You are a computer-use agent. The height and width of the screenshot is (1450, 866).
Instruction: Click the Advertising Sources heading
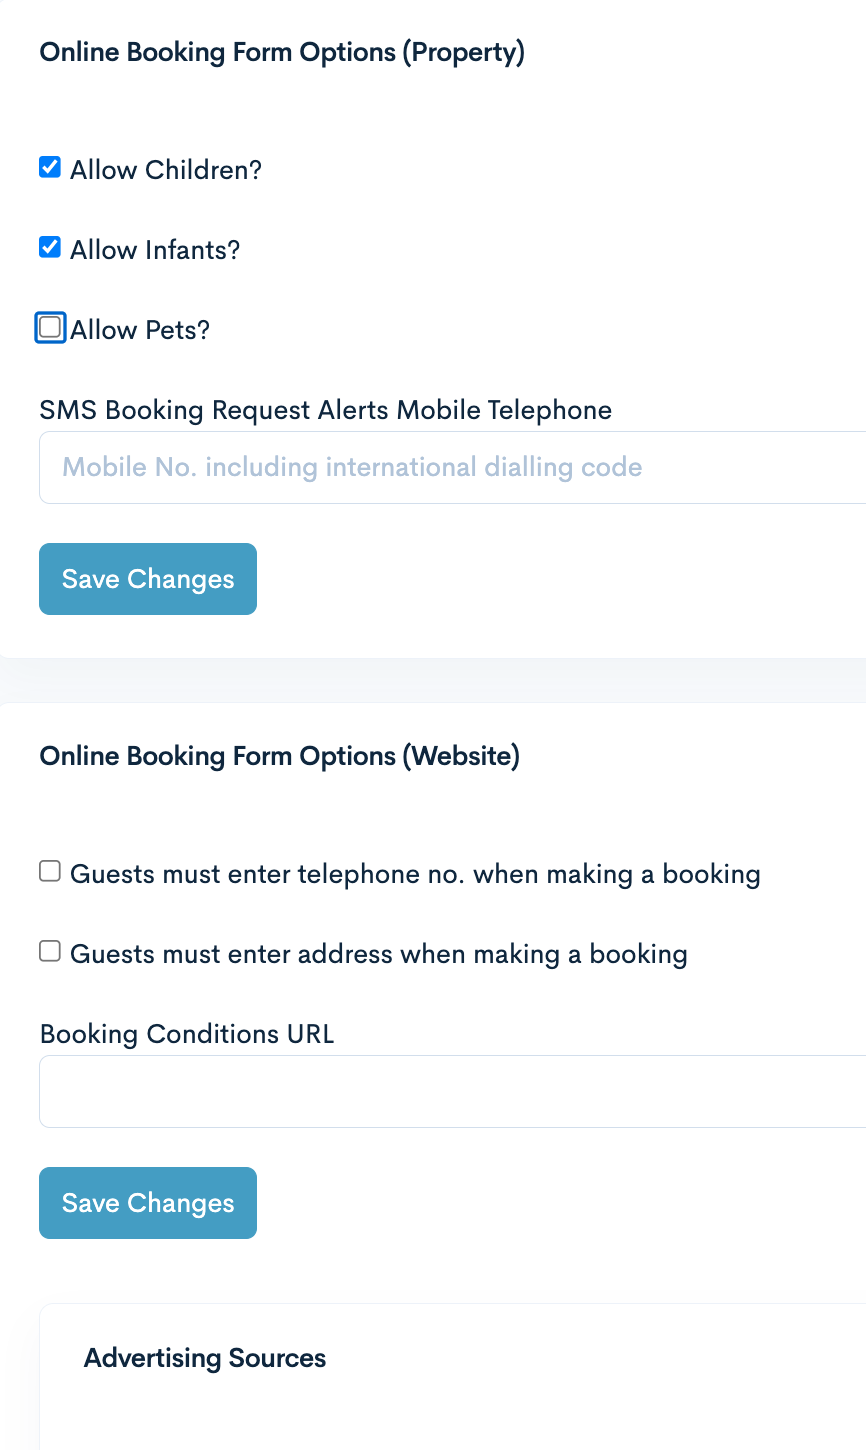pyautogui.click(x=205, y=1358)
